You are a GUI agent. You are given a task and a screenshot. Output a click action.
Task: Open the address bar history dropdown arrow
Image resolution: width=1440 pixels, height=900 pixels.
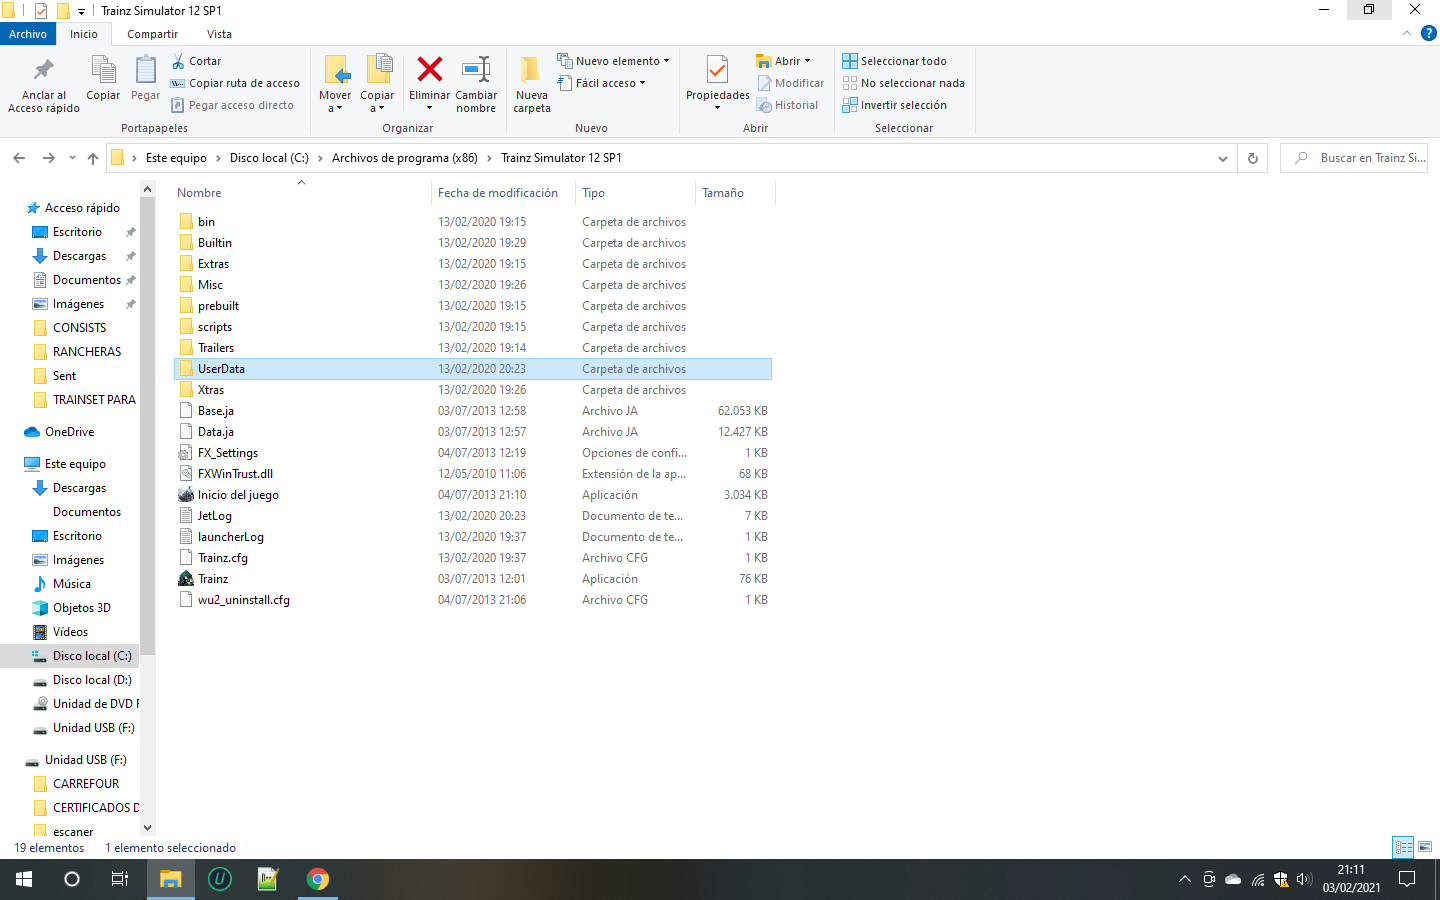pyautogui.click(x=1222, y=158)
